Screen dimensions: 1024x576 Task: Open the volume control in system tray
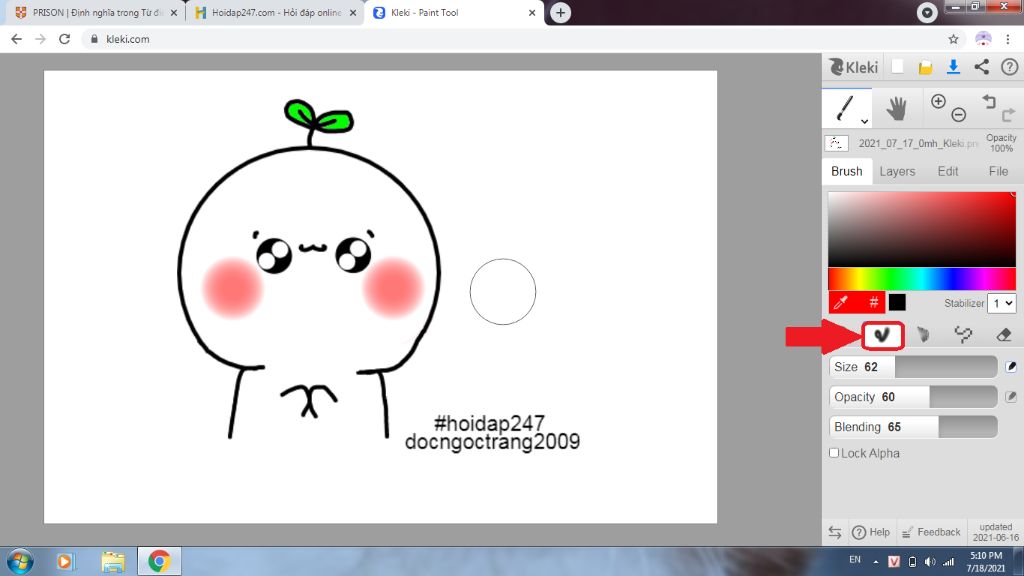pyautogui.click(x=930, y=562)
